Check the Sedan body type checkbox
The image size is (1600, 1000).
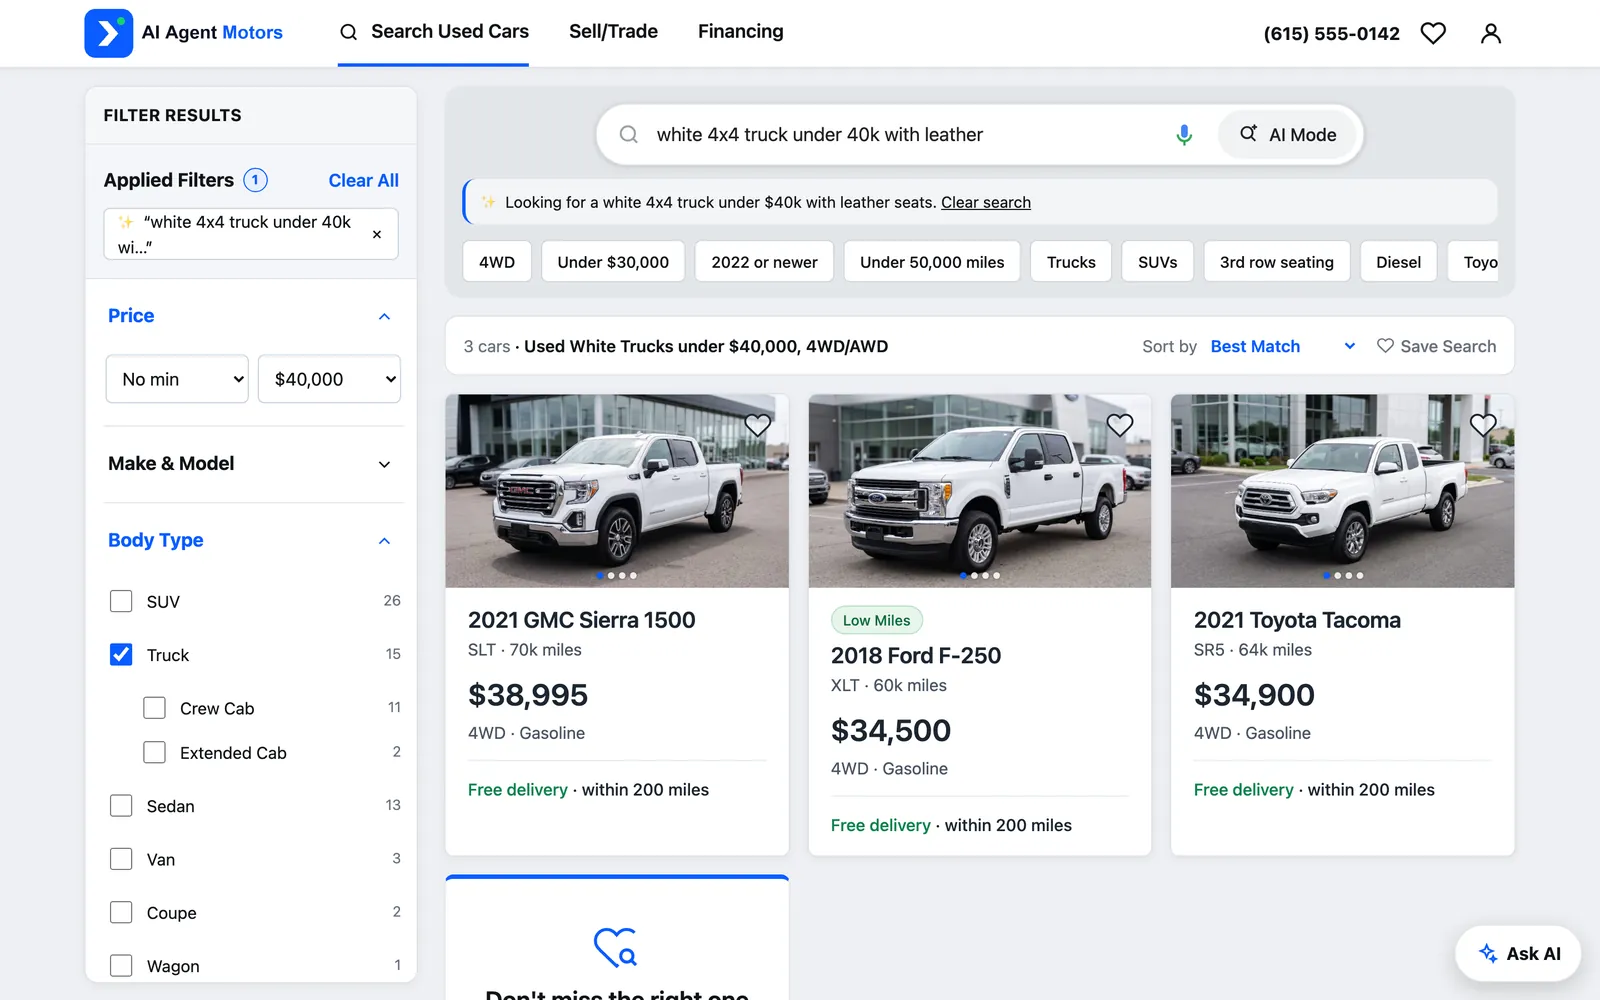click(121, 806)
